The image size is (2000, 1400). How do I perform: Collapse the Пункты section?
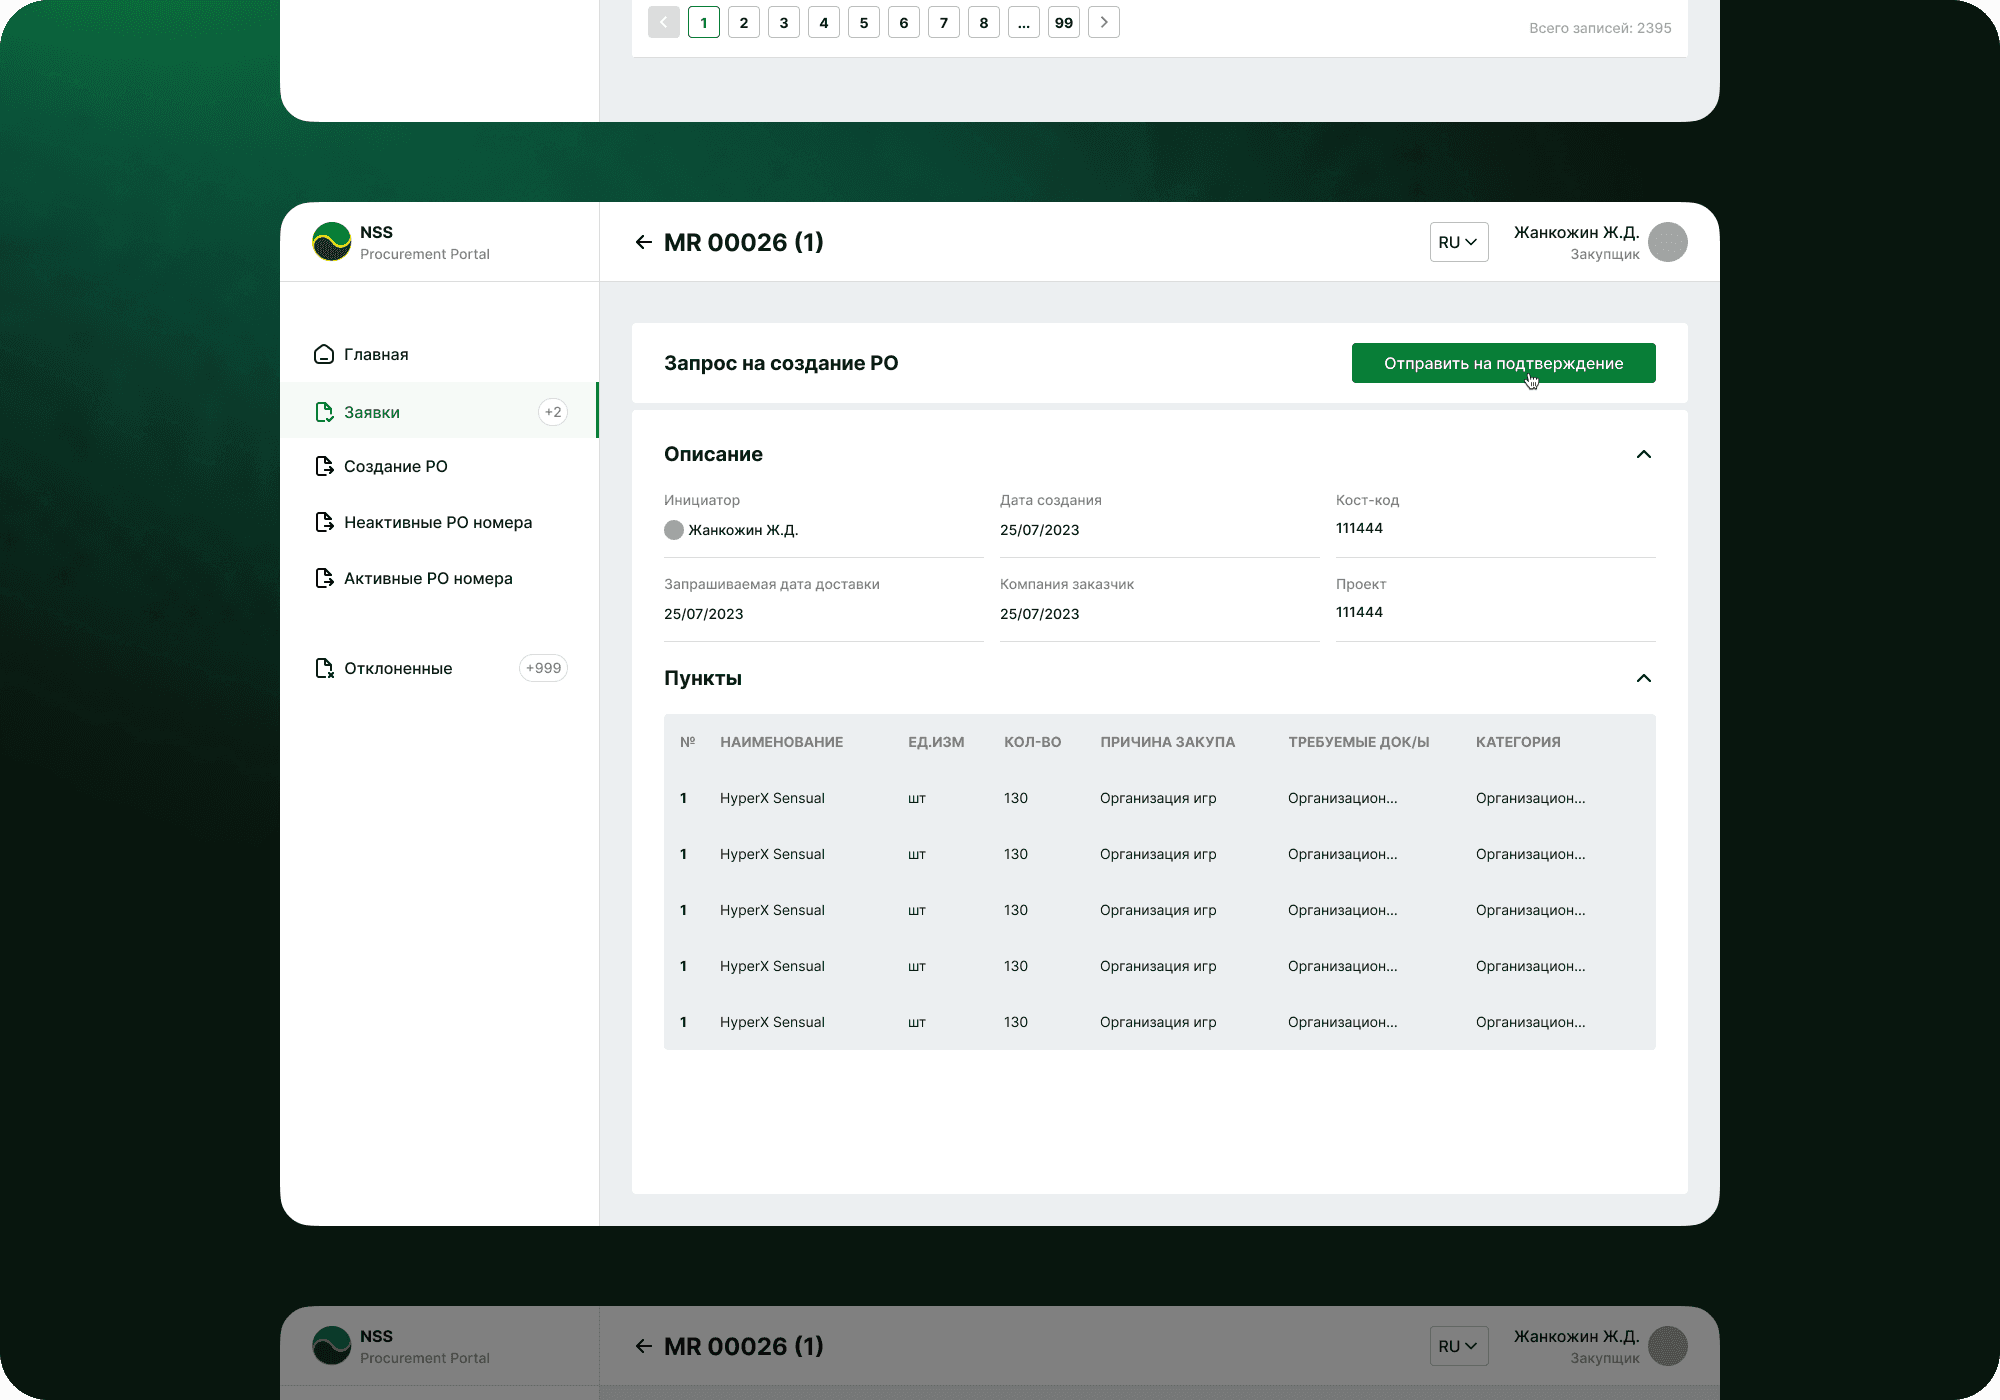tap(1643, 678)
